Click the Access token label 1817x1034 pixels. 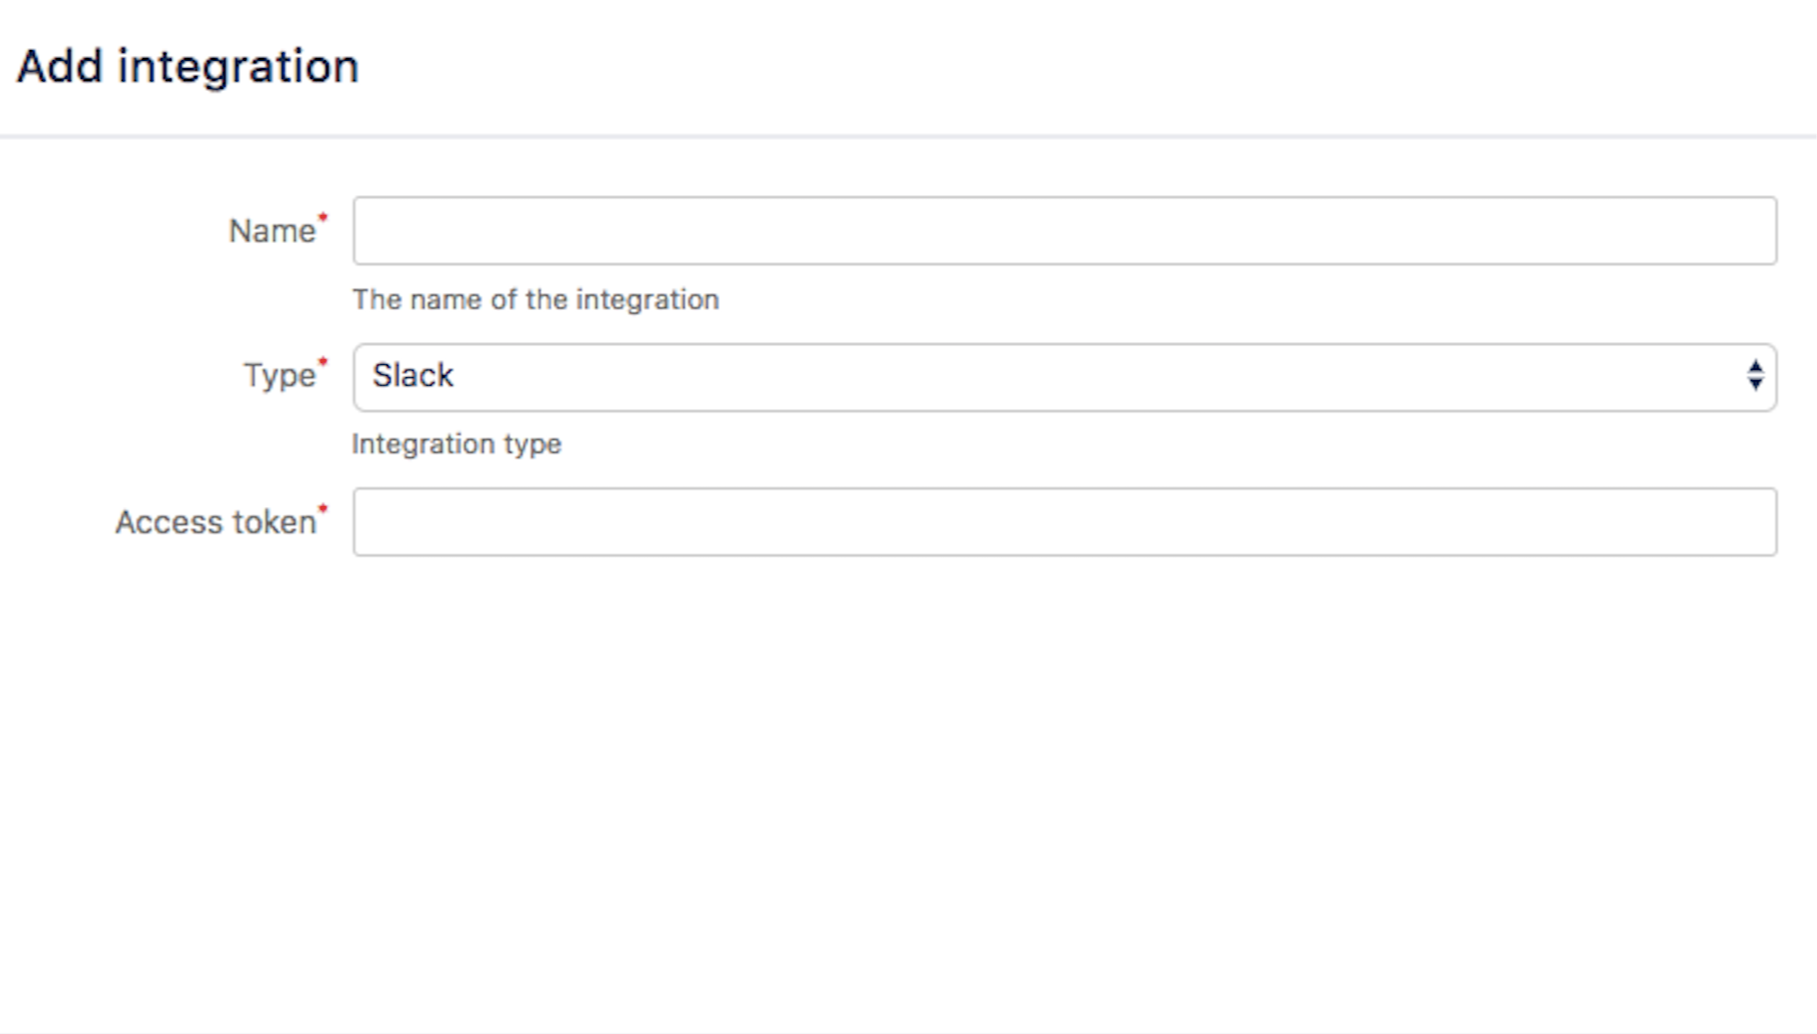tap(215, 522)
